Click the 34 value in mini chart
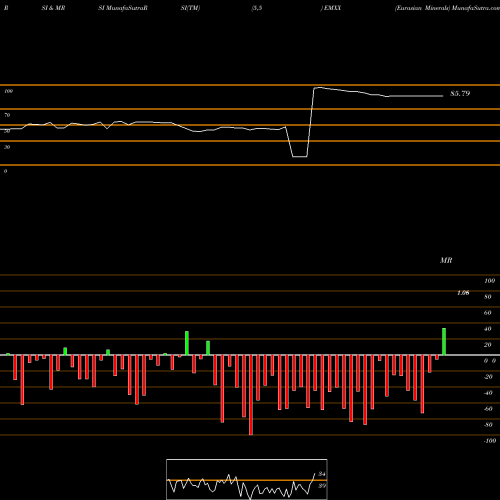Screen dimensions: 500x500 [322, 474]
